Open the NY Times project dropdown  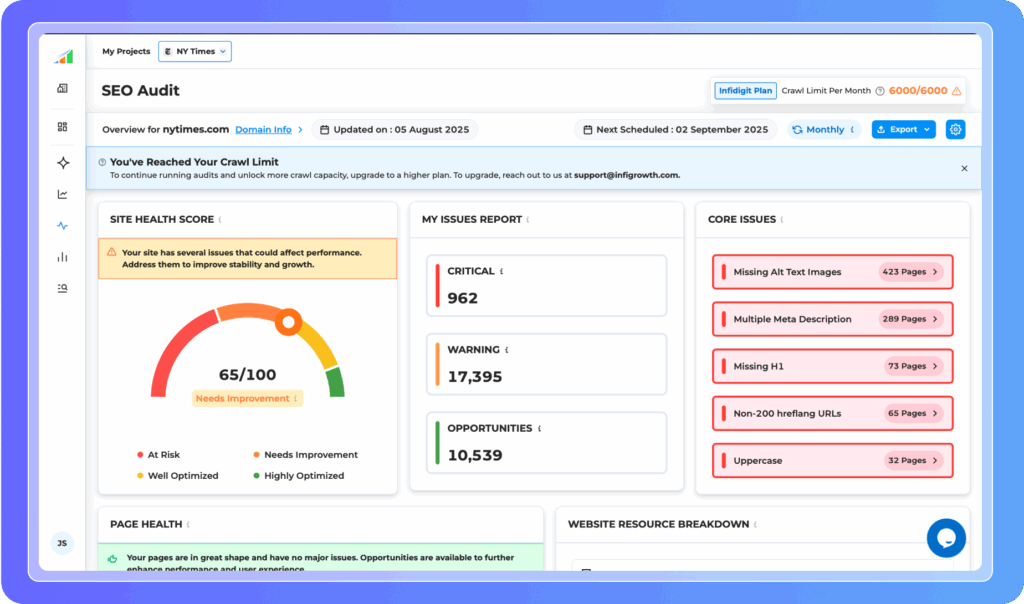pyautogui.click(x=195, y=51)
